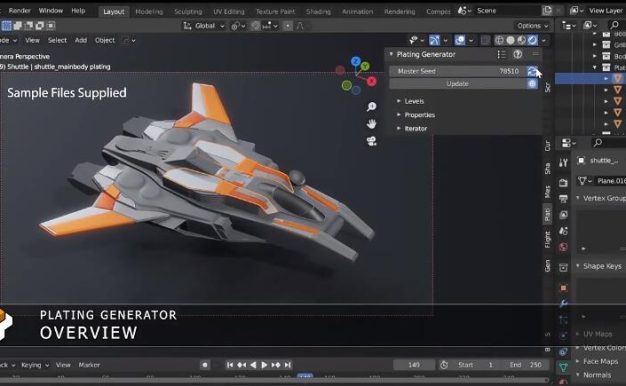Select the box select mode icon
The image size is (626, 386).
pos(7,26)
